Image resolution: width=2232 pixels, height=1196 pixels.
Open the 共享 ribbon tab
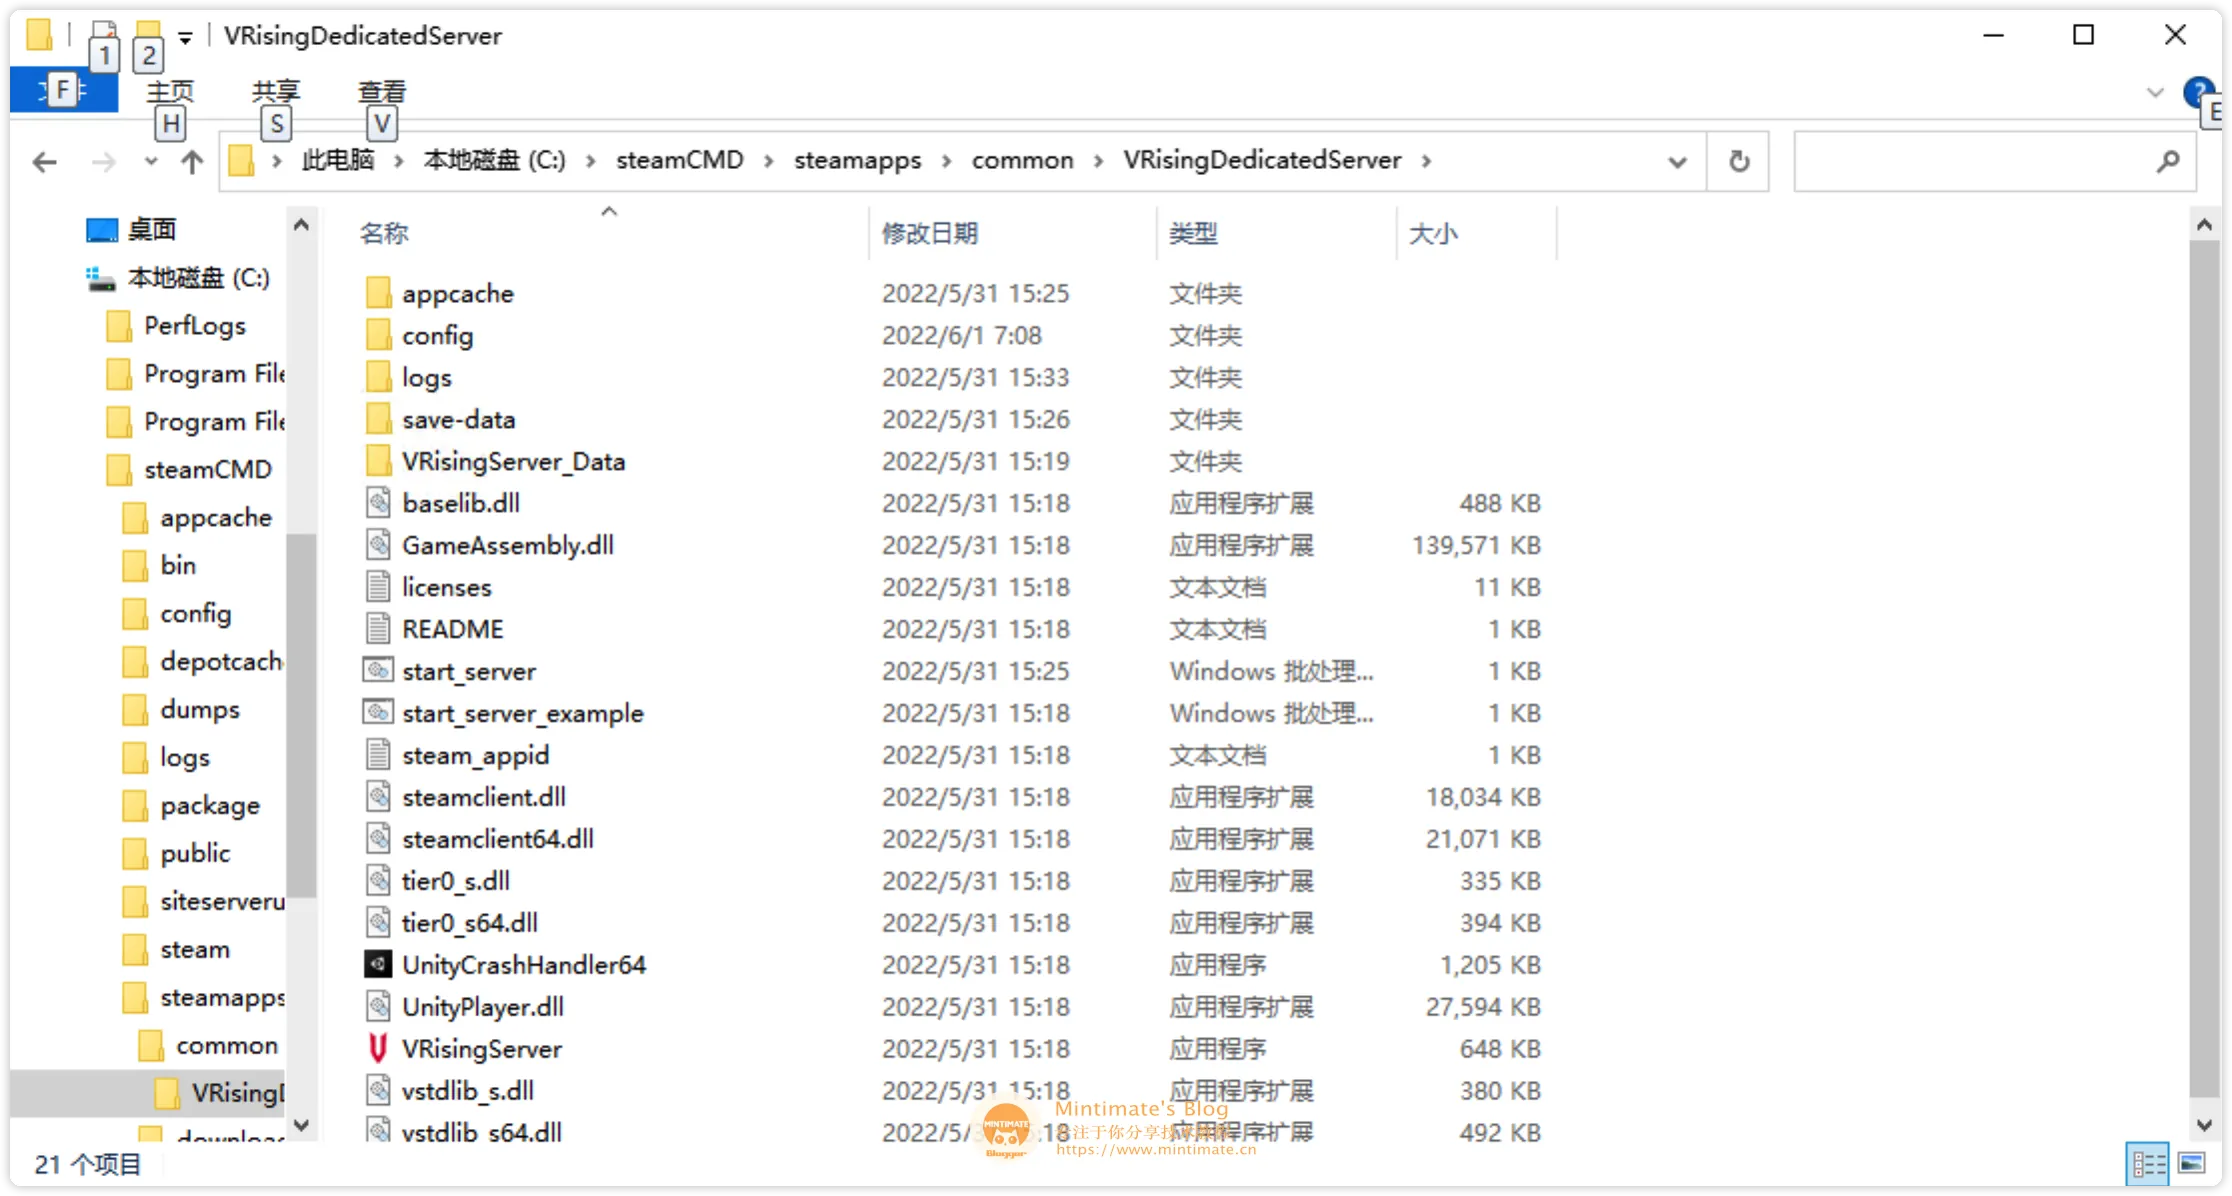(276, 92)
